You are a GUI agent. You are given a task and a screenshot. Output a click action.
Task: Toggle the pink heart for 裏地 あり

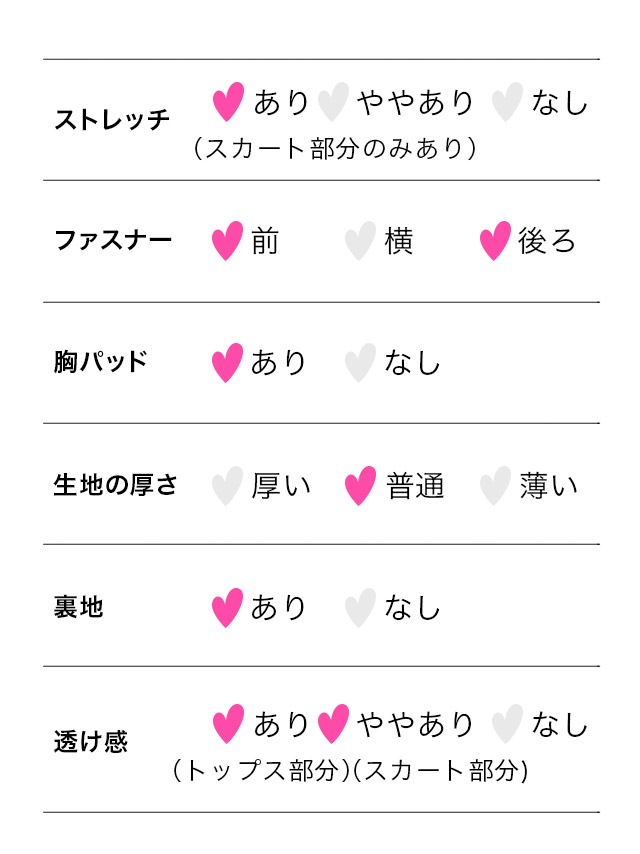[x=227, y=608]
